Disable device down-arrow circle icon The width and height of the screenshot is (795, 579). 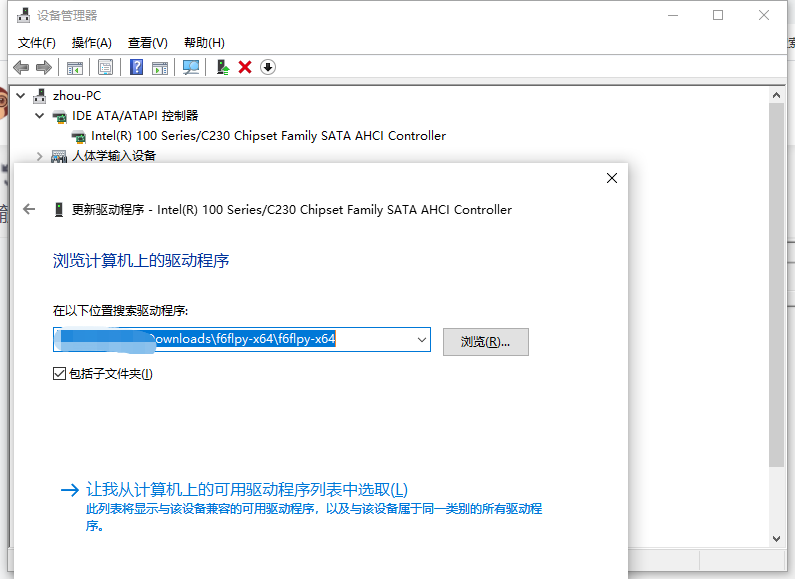tap(268, 67)
